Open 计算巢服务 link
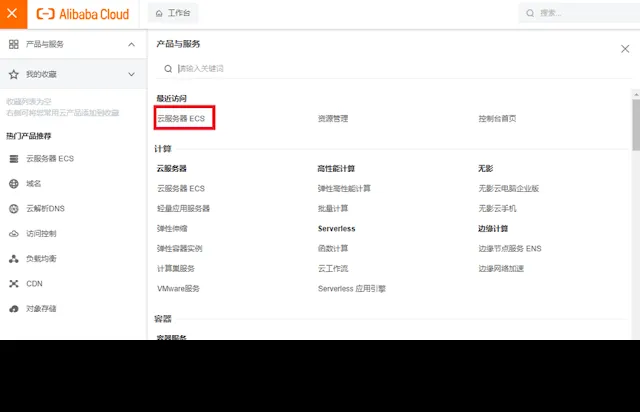The height and width of the screenshot is (412, 640). coord(176,268)
